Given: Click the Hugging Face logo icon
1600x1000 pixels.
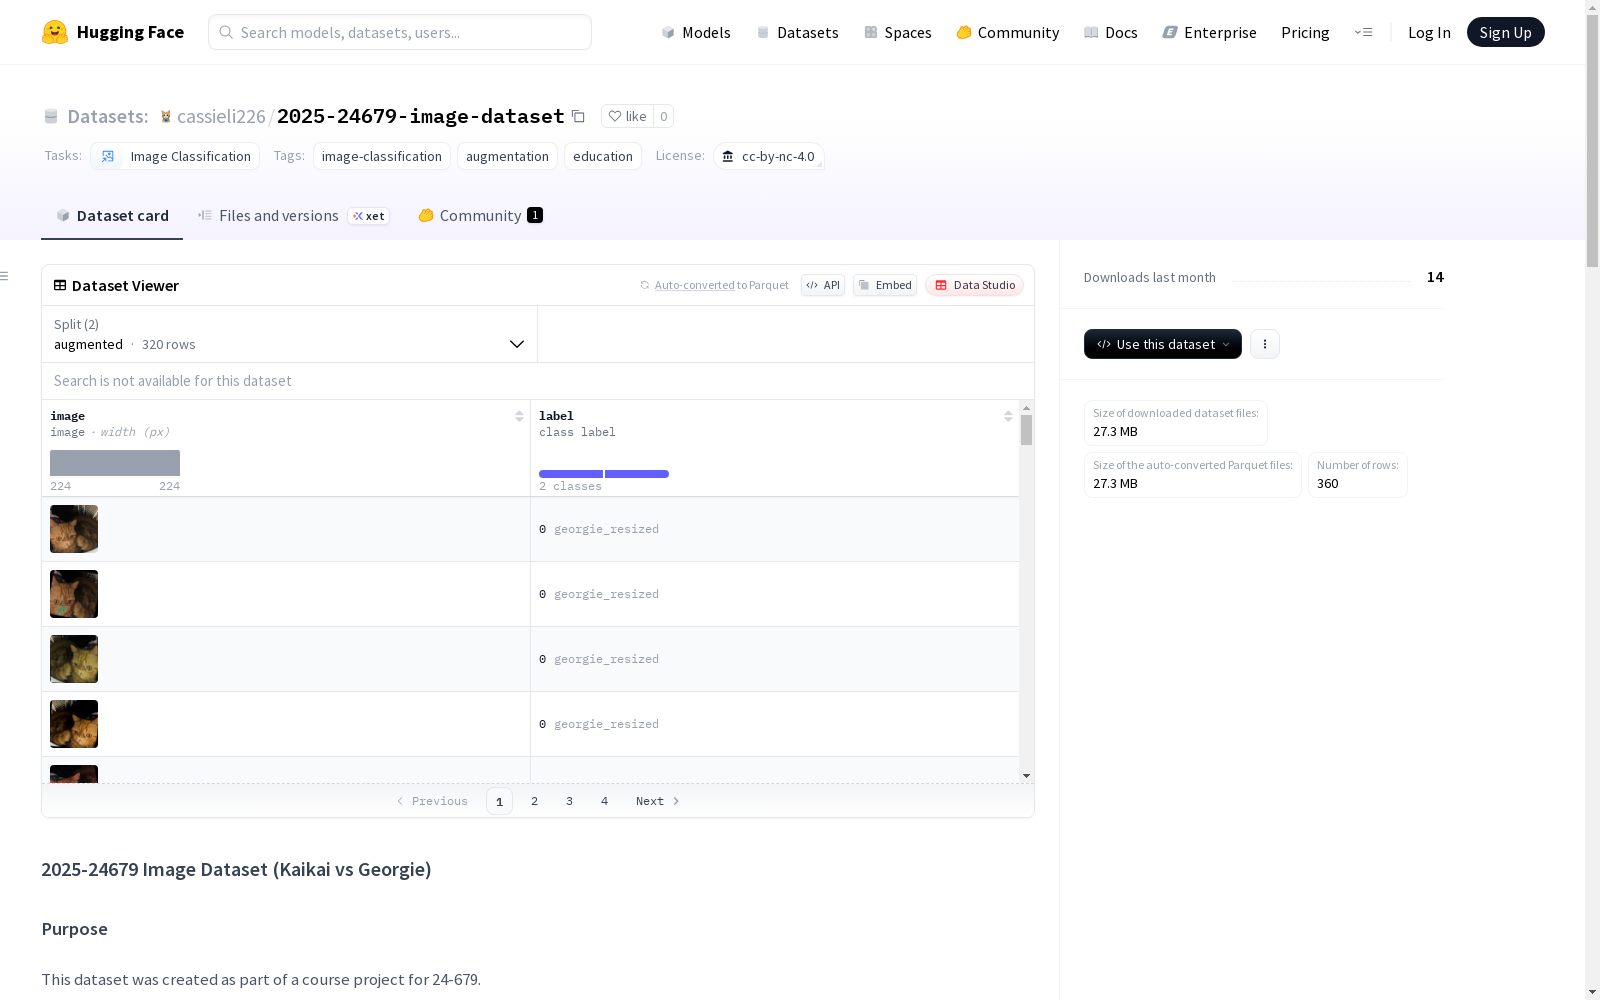Looking at the screenshot, I should [x=55, y=32].
